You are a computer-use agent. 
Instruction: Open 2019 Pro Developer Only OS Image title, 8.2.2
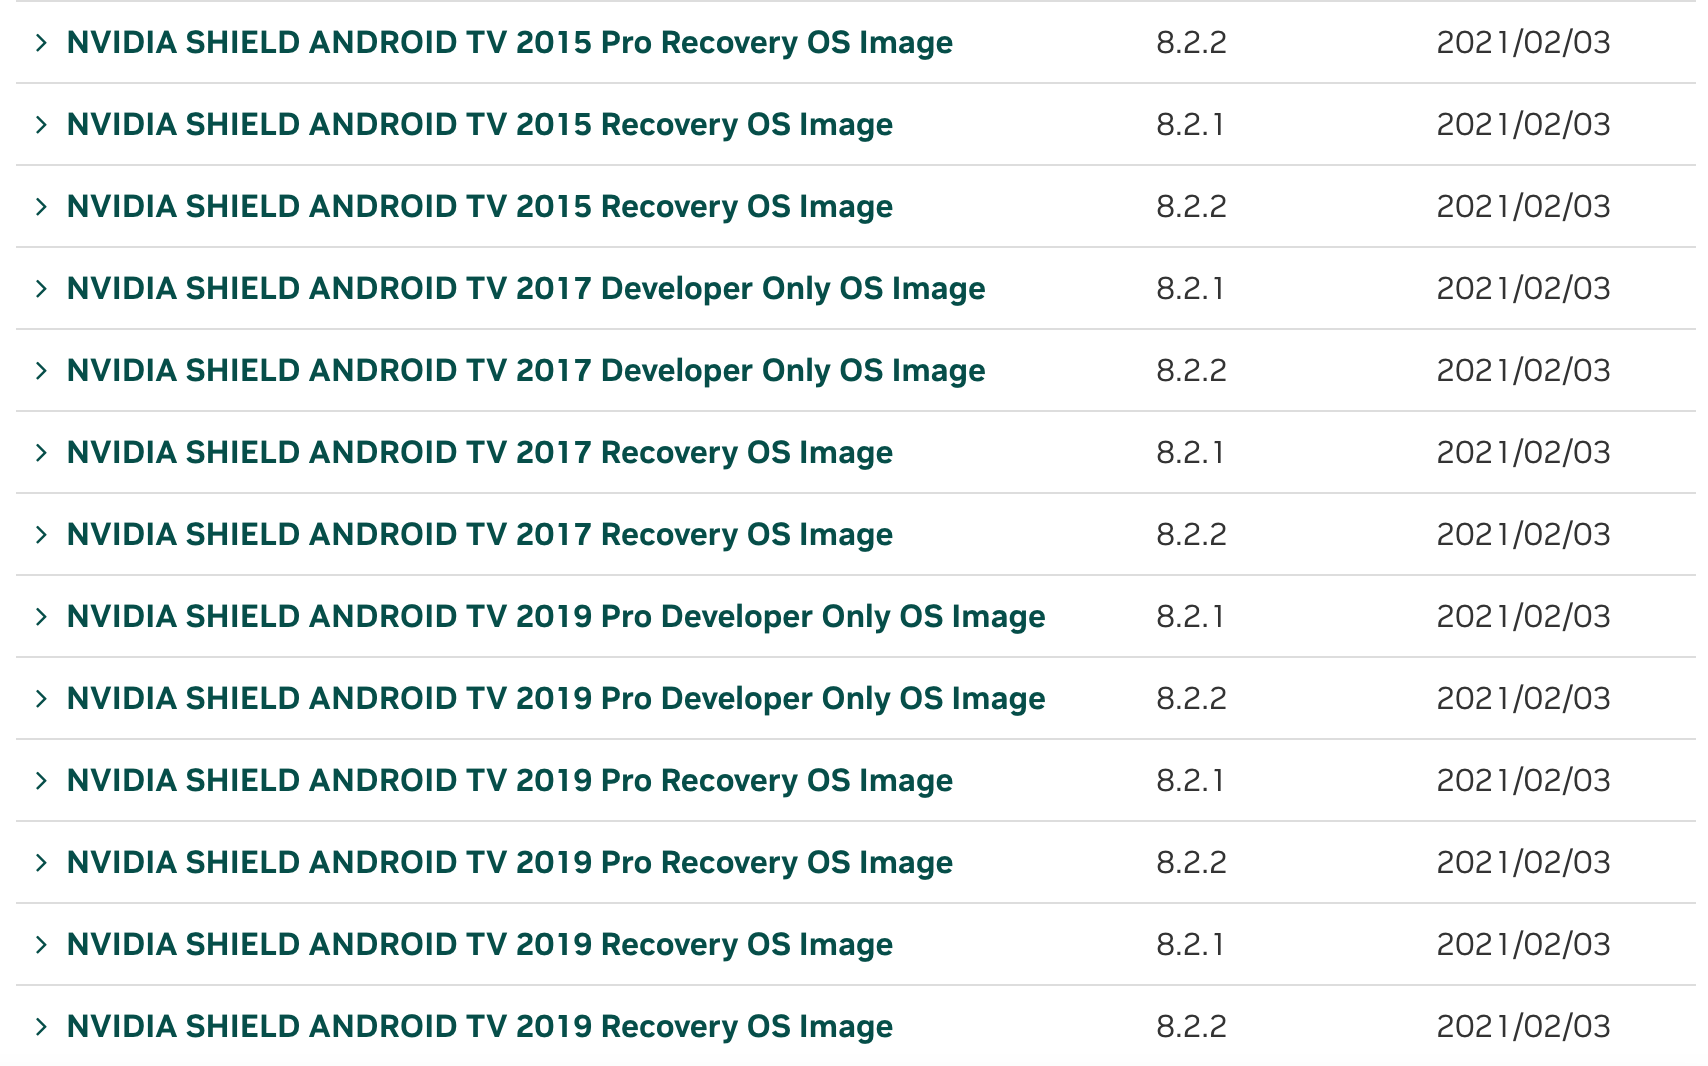pos(556,699)
